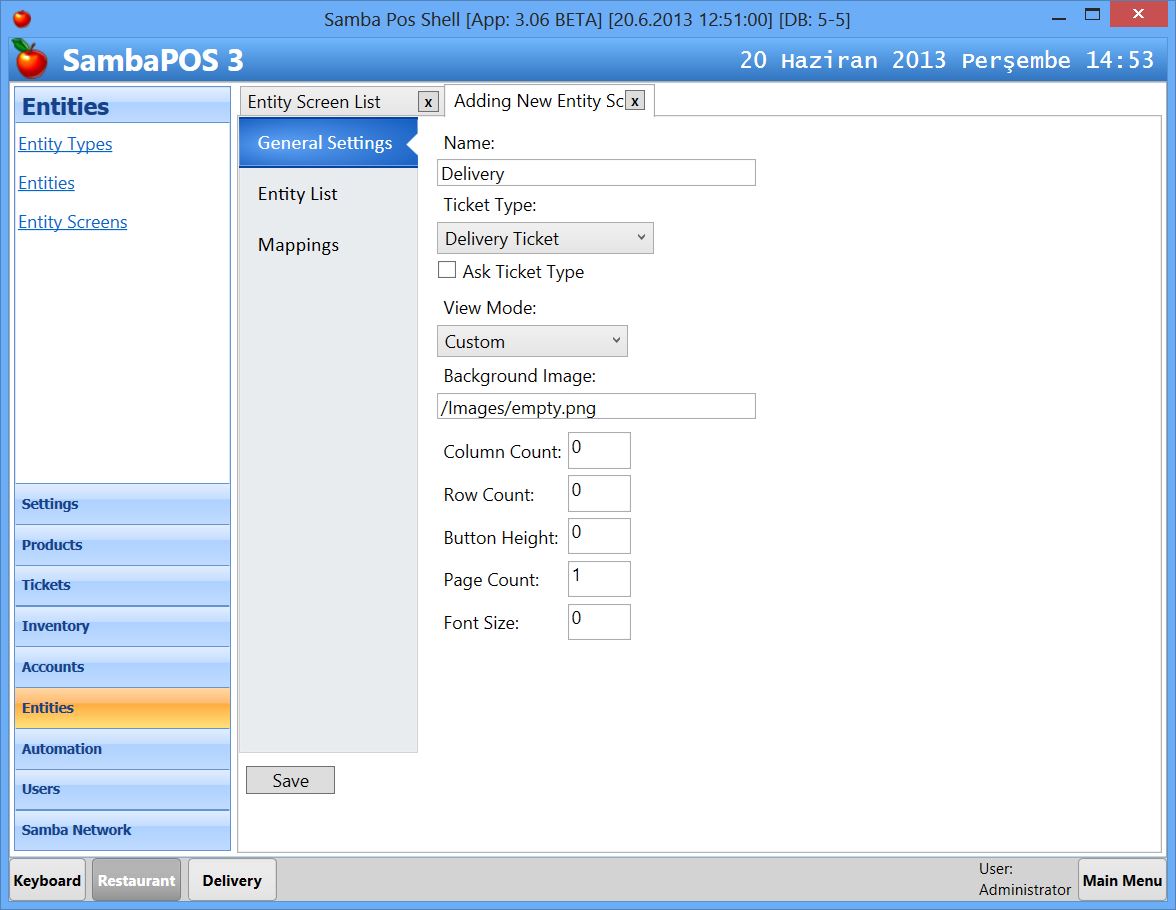Open the Keyboard from the bottom bar
This screenshot has height=910, width=1176.
47,880
